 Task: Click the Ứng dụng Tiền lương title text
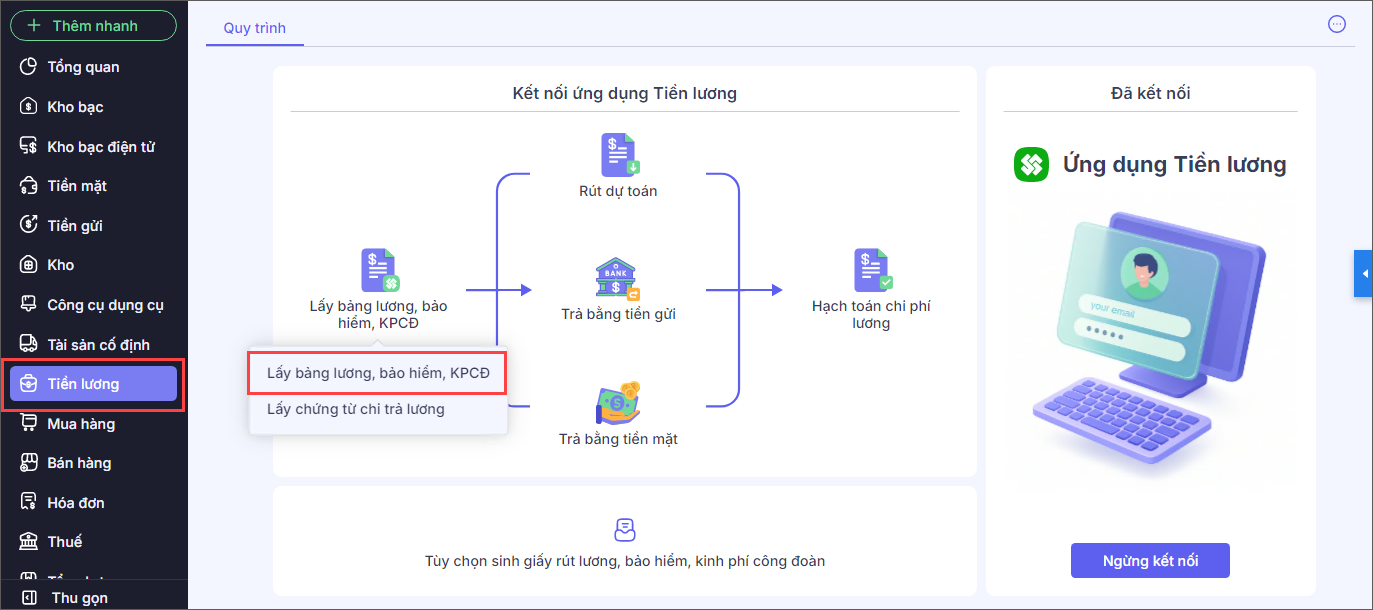click(x=1175, y=165)
